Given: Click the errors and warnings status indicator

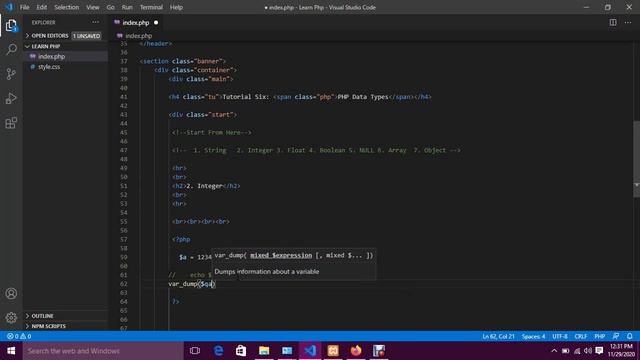Looking at the screenshot, I should [x=19, y=336].
